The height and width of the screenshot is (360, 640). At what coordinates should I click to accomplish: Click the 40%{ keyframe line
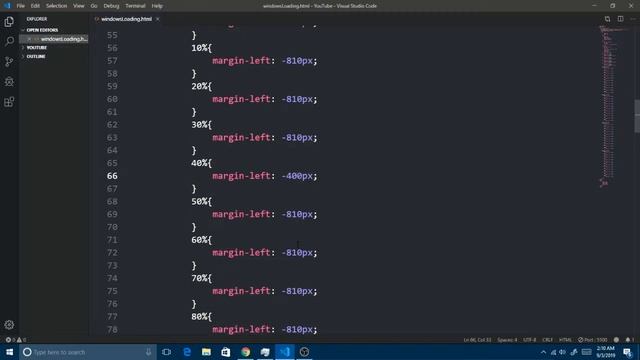201,163
